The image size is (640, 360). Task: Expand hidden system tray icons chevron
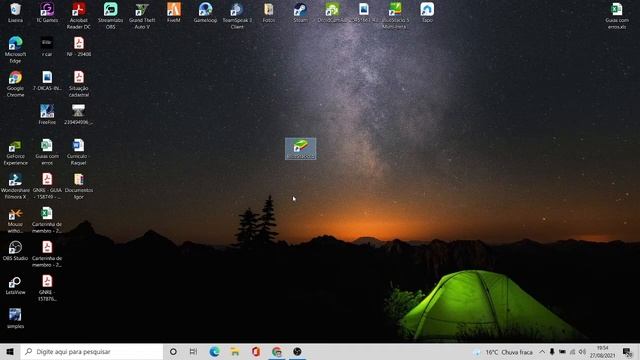[x=542, y=352]
